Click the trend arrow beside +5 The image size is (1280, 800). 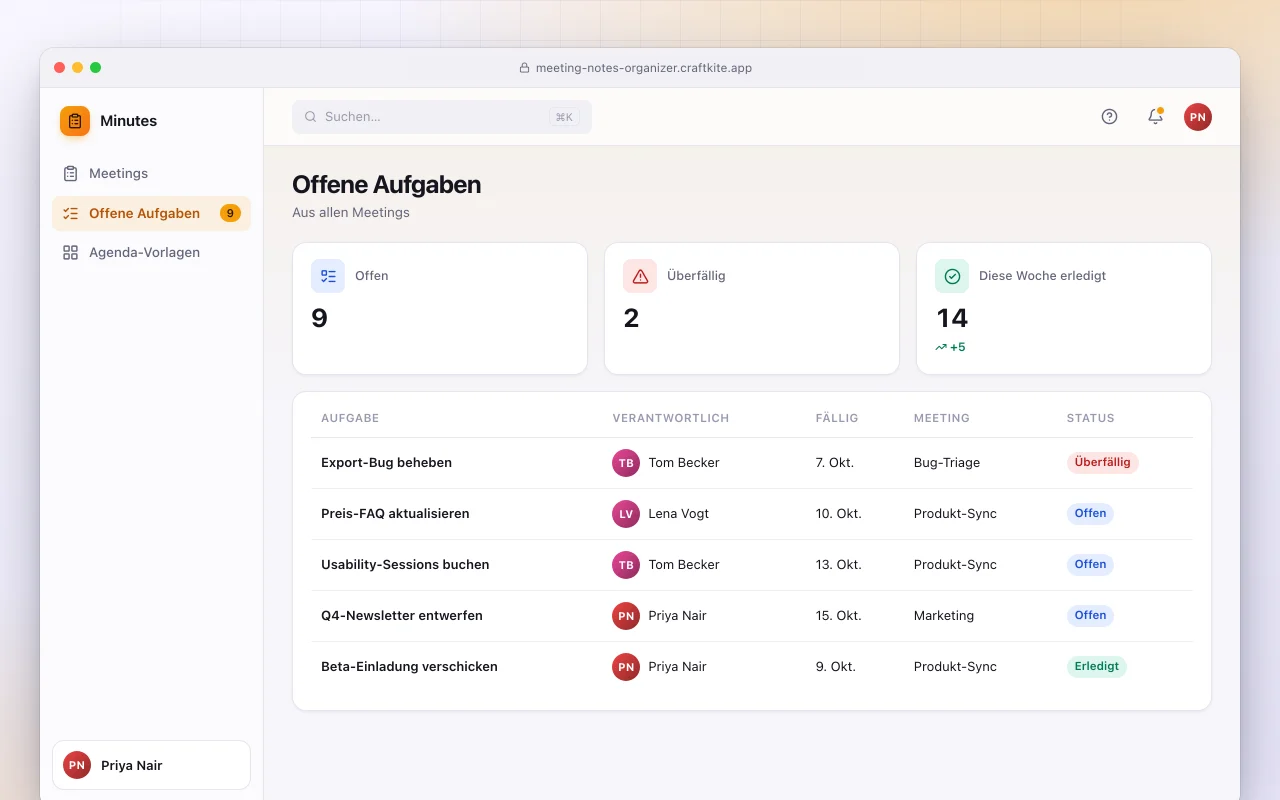tap(941, 348)
